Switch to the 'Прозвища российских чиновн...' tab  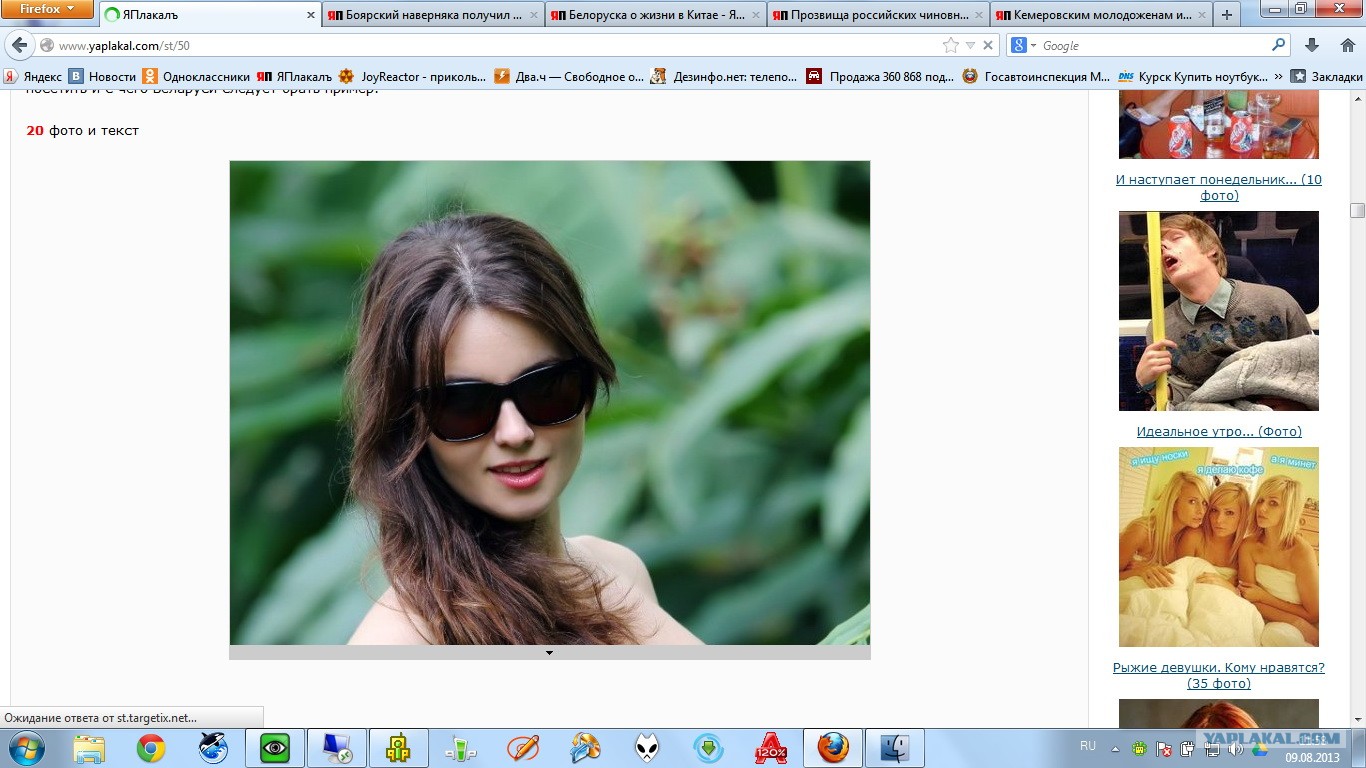pyautogui.click(x=878, y=15)
